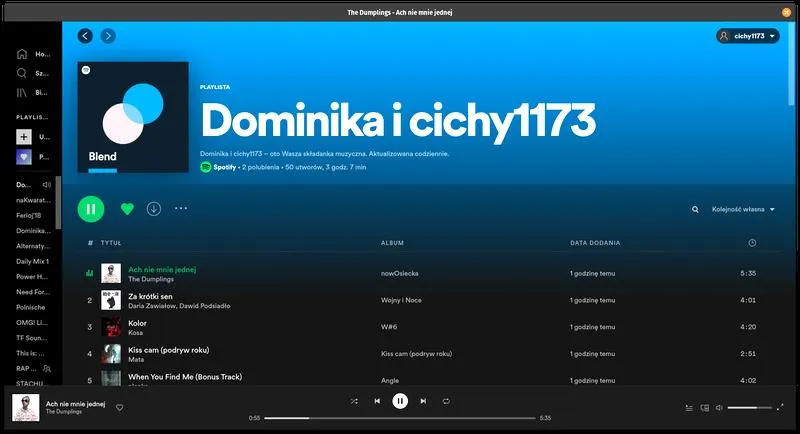Open Search in the sidebar
Screen dimensions: 800x434
click(x=33, y=73)
